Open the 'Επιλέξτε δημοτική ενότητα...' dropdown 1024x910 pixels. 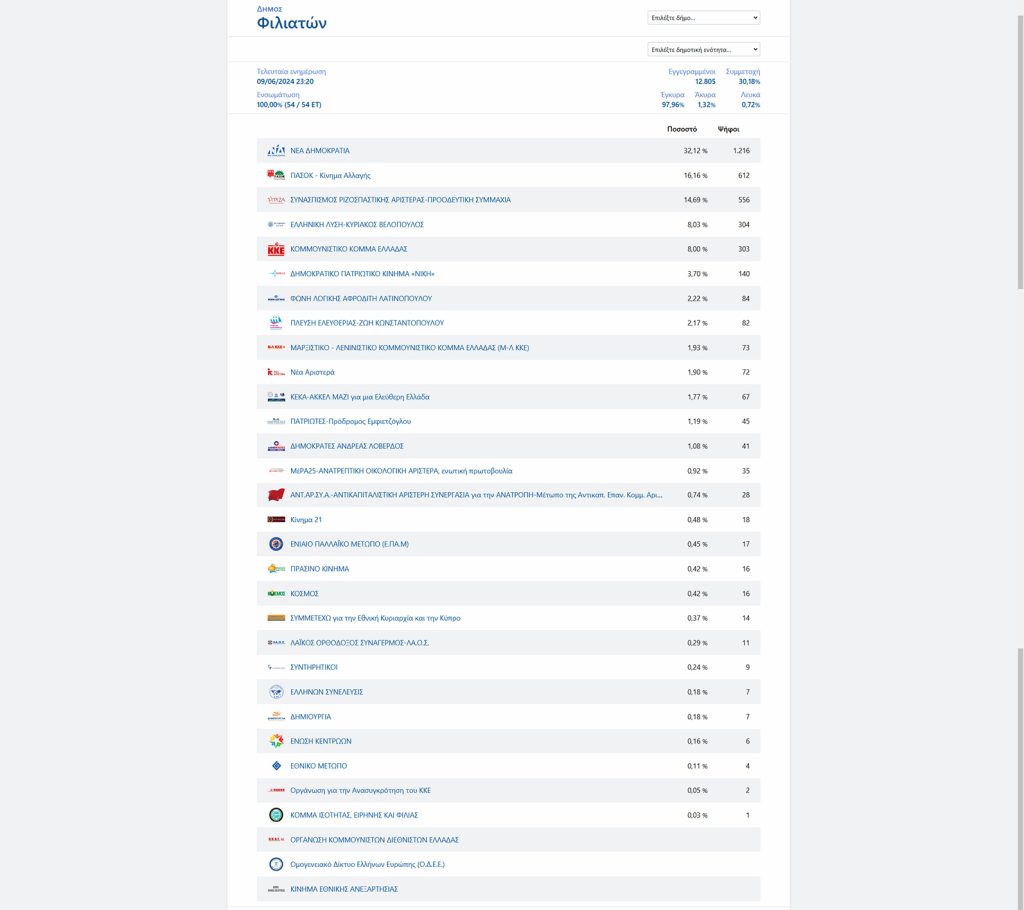703,49
